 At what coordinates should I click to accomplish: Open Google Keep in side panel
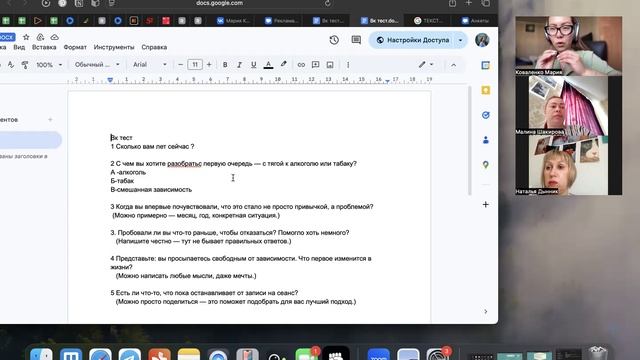pos(485,90)
